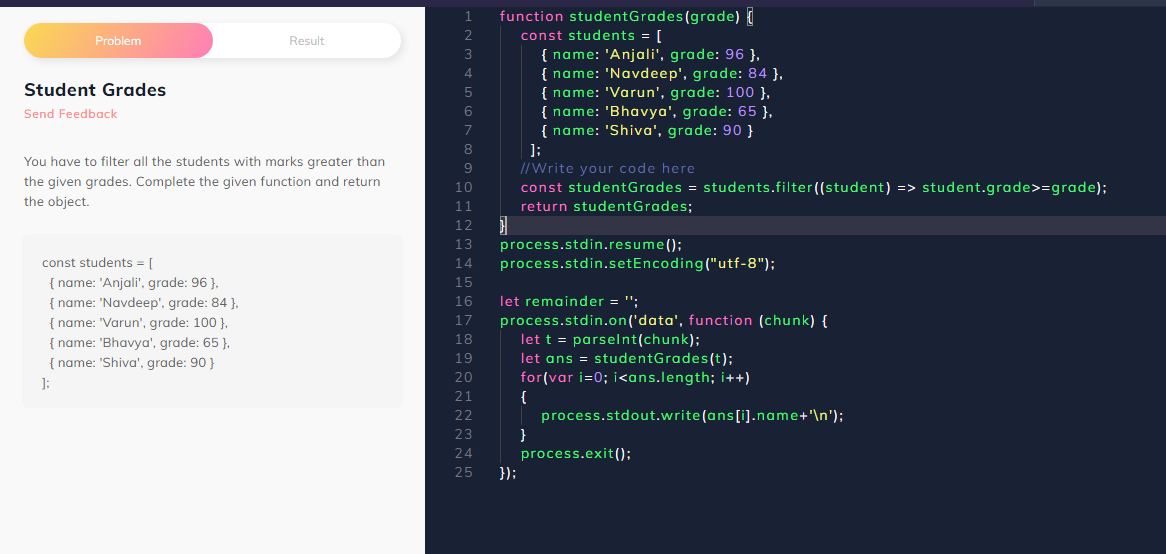Click line number 12 in gutter

(x=463, y=225)
